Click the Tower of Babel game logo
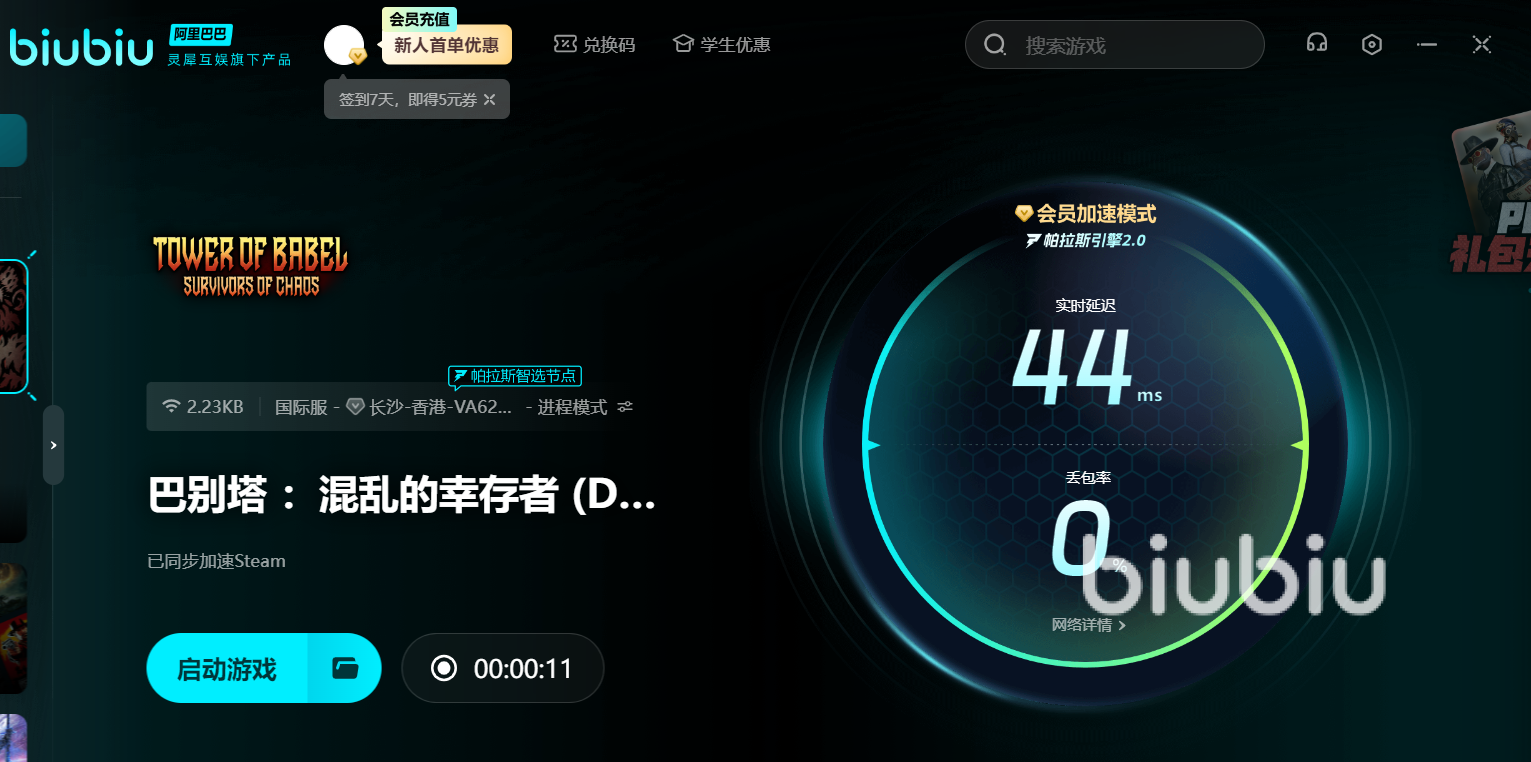 pyautogui.click(x=250, y=266)
